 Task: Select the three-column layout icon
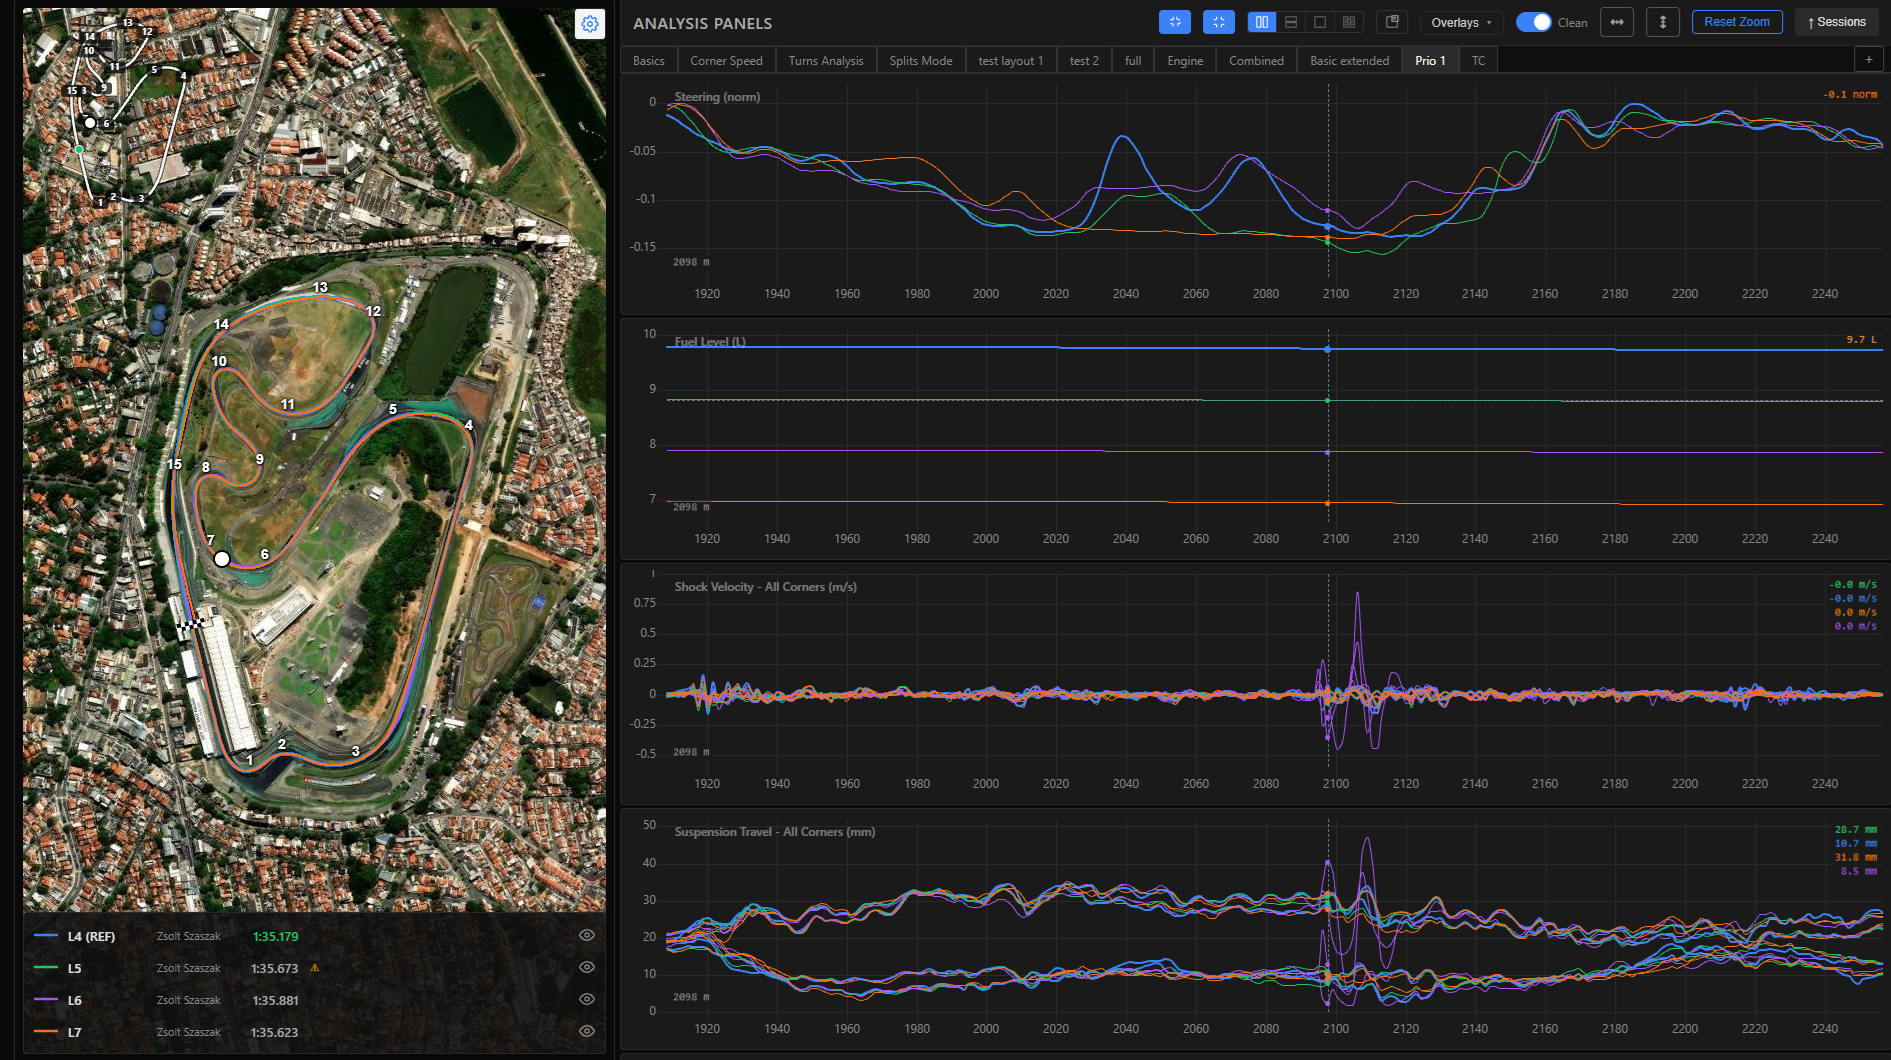pyautogui.click(x=1349, y=22)
